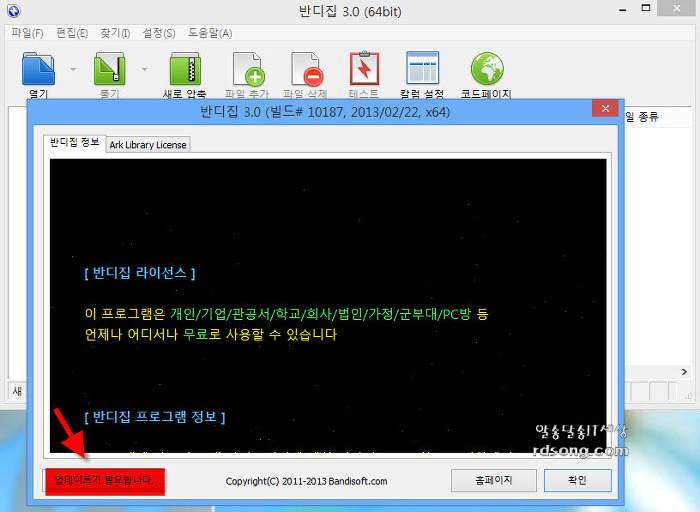Select the 반디집 정보 tab
Image resolution: width=700 pixels, height=512 pixels.
76,143
